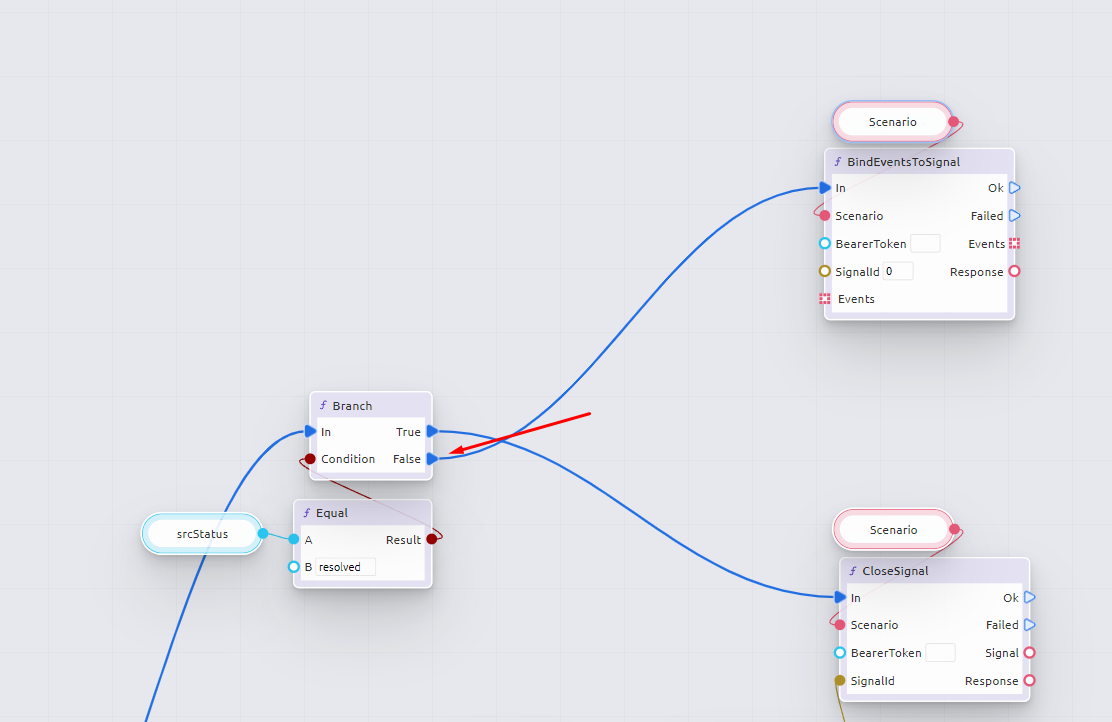
Task: Click BearerToken field in CloseSignal node
Action: pos(940,653)
